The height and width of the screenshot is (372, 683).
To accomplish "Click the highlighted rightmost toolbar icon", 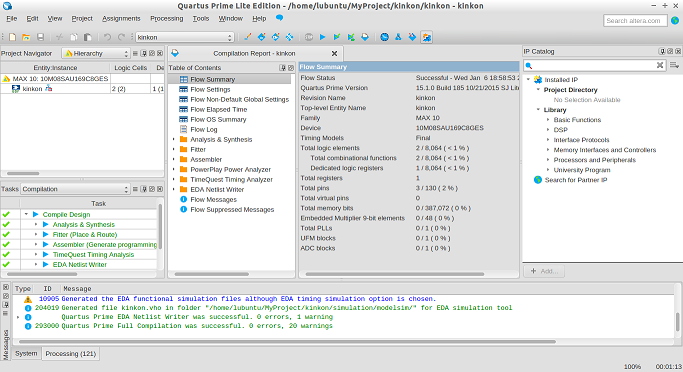I will click(426, 37).
